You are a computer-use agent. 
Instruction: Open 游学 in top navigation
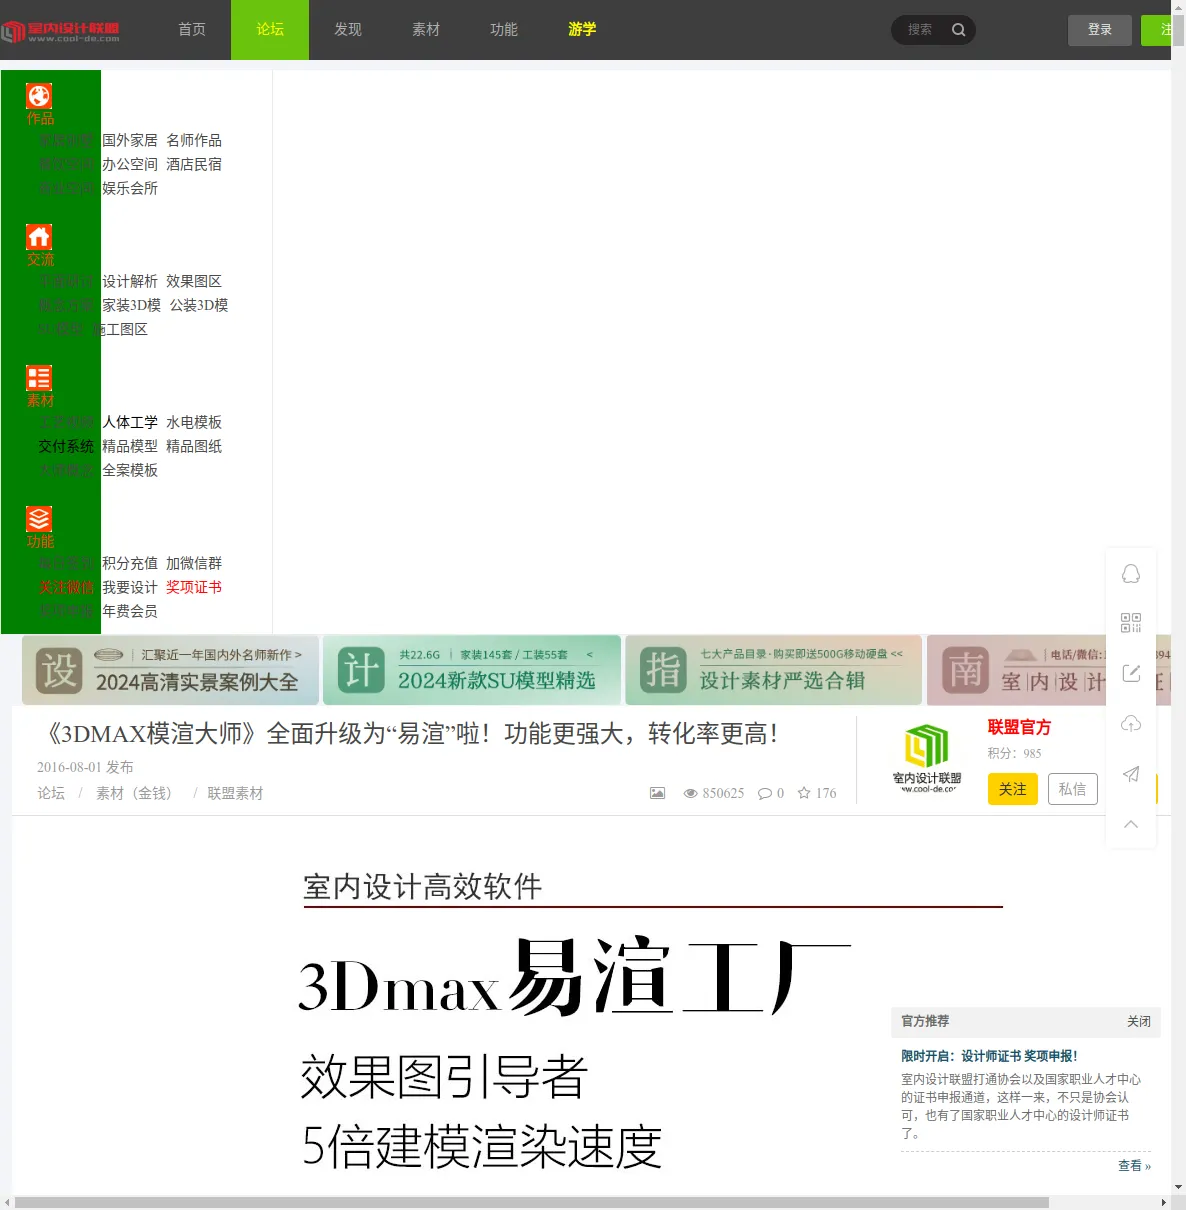coord(582,30)
